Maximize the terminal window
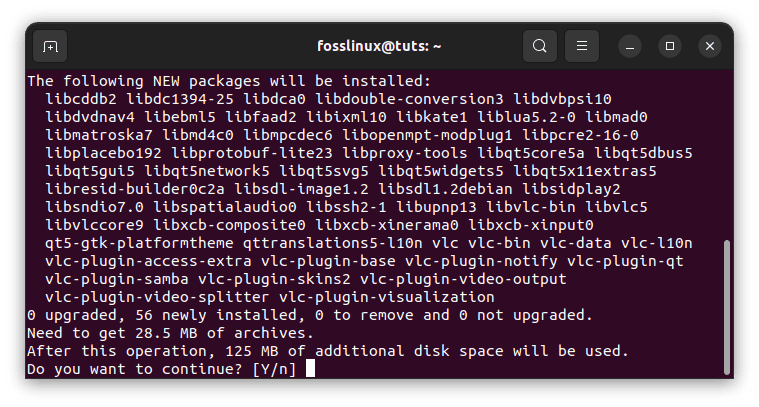Image resolution: width=759 pixels, height=407 pixels. point(670,46)
